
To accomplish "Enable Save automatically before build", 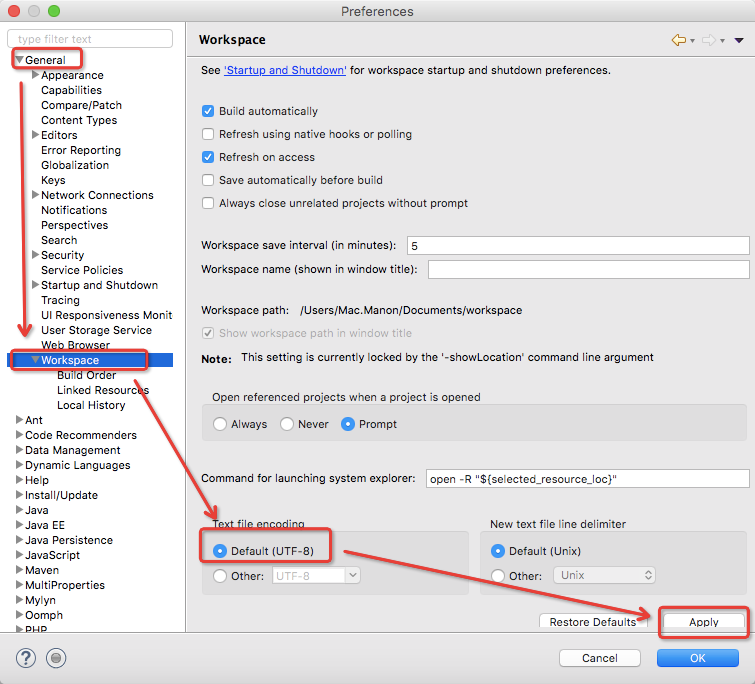I will (x=208, y=180).
